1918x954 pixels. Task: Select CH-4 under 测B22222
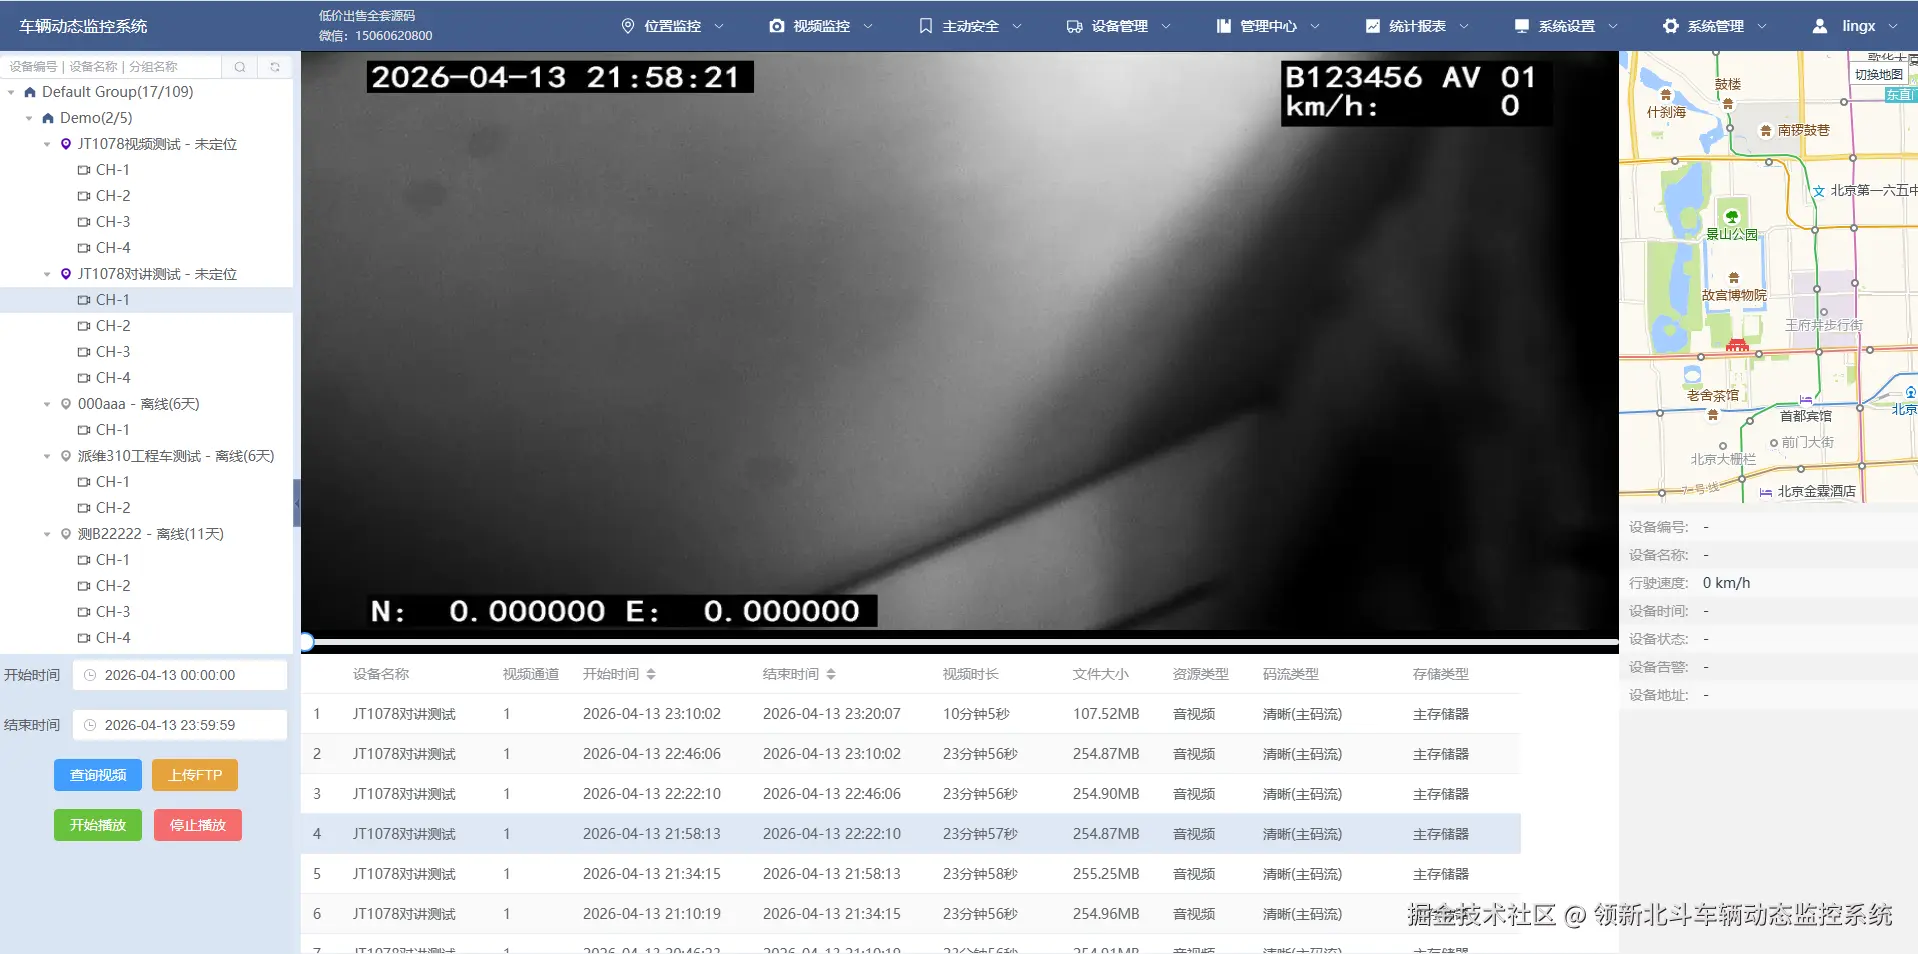[113, 638]
